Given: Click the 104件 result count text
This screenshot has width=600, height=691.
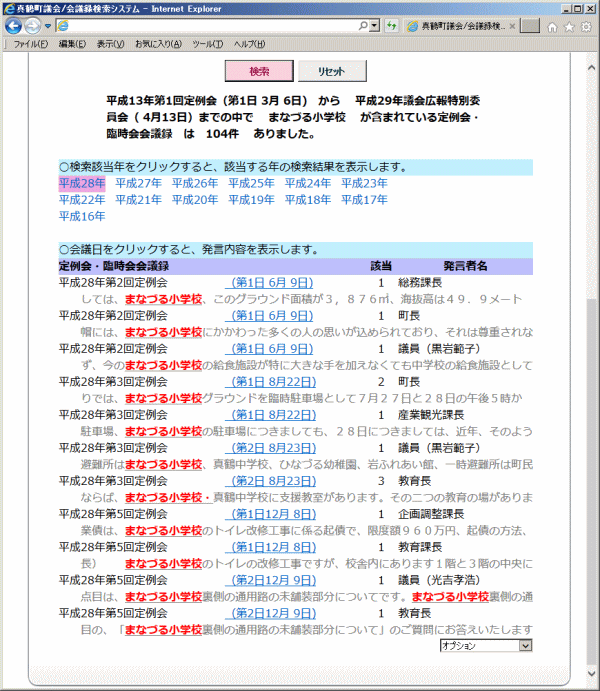Looking at the screenshot, I should (x=222, y=134).
